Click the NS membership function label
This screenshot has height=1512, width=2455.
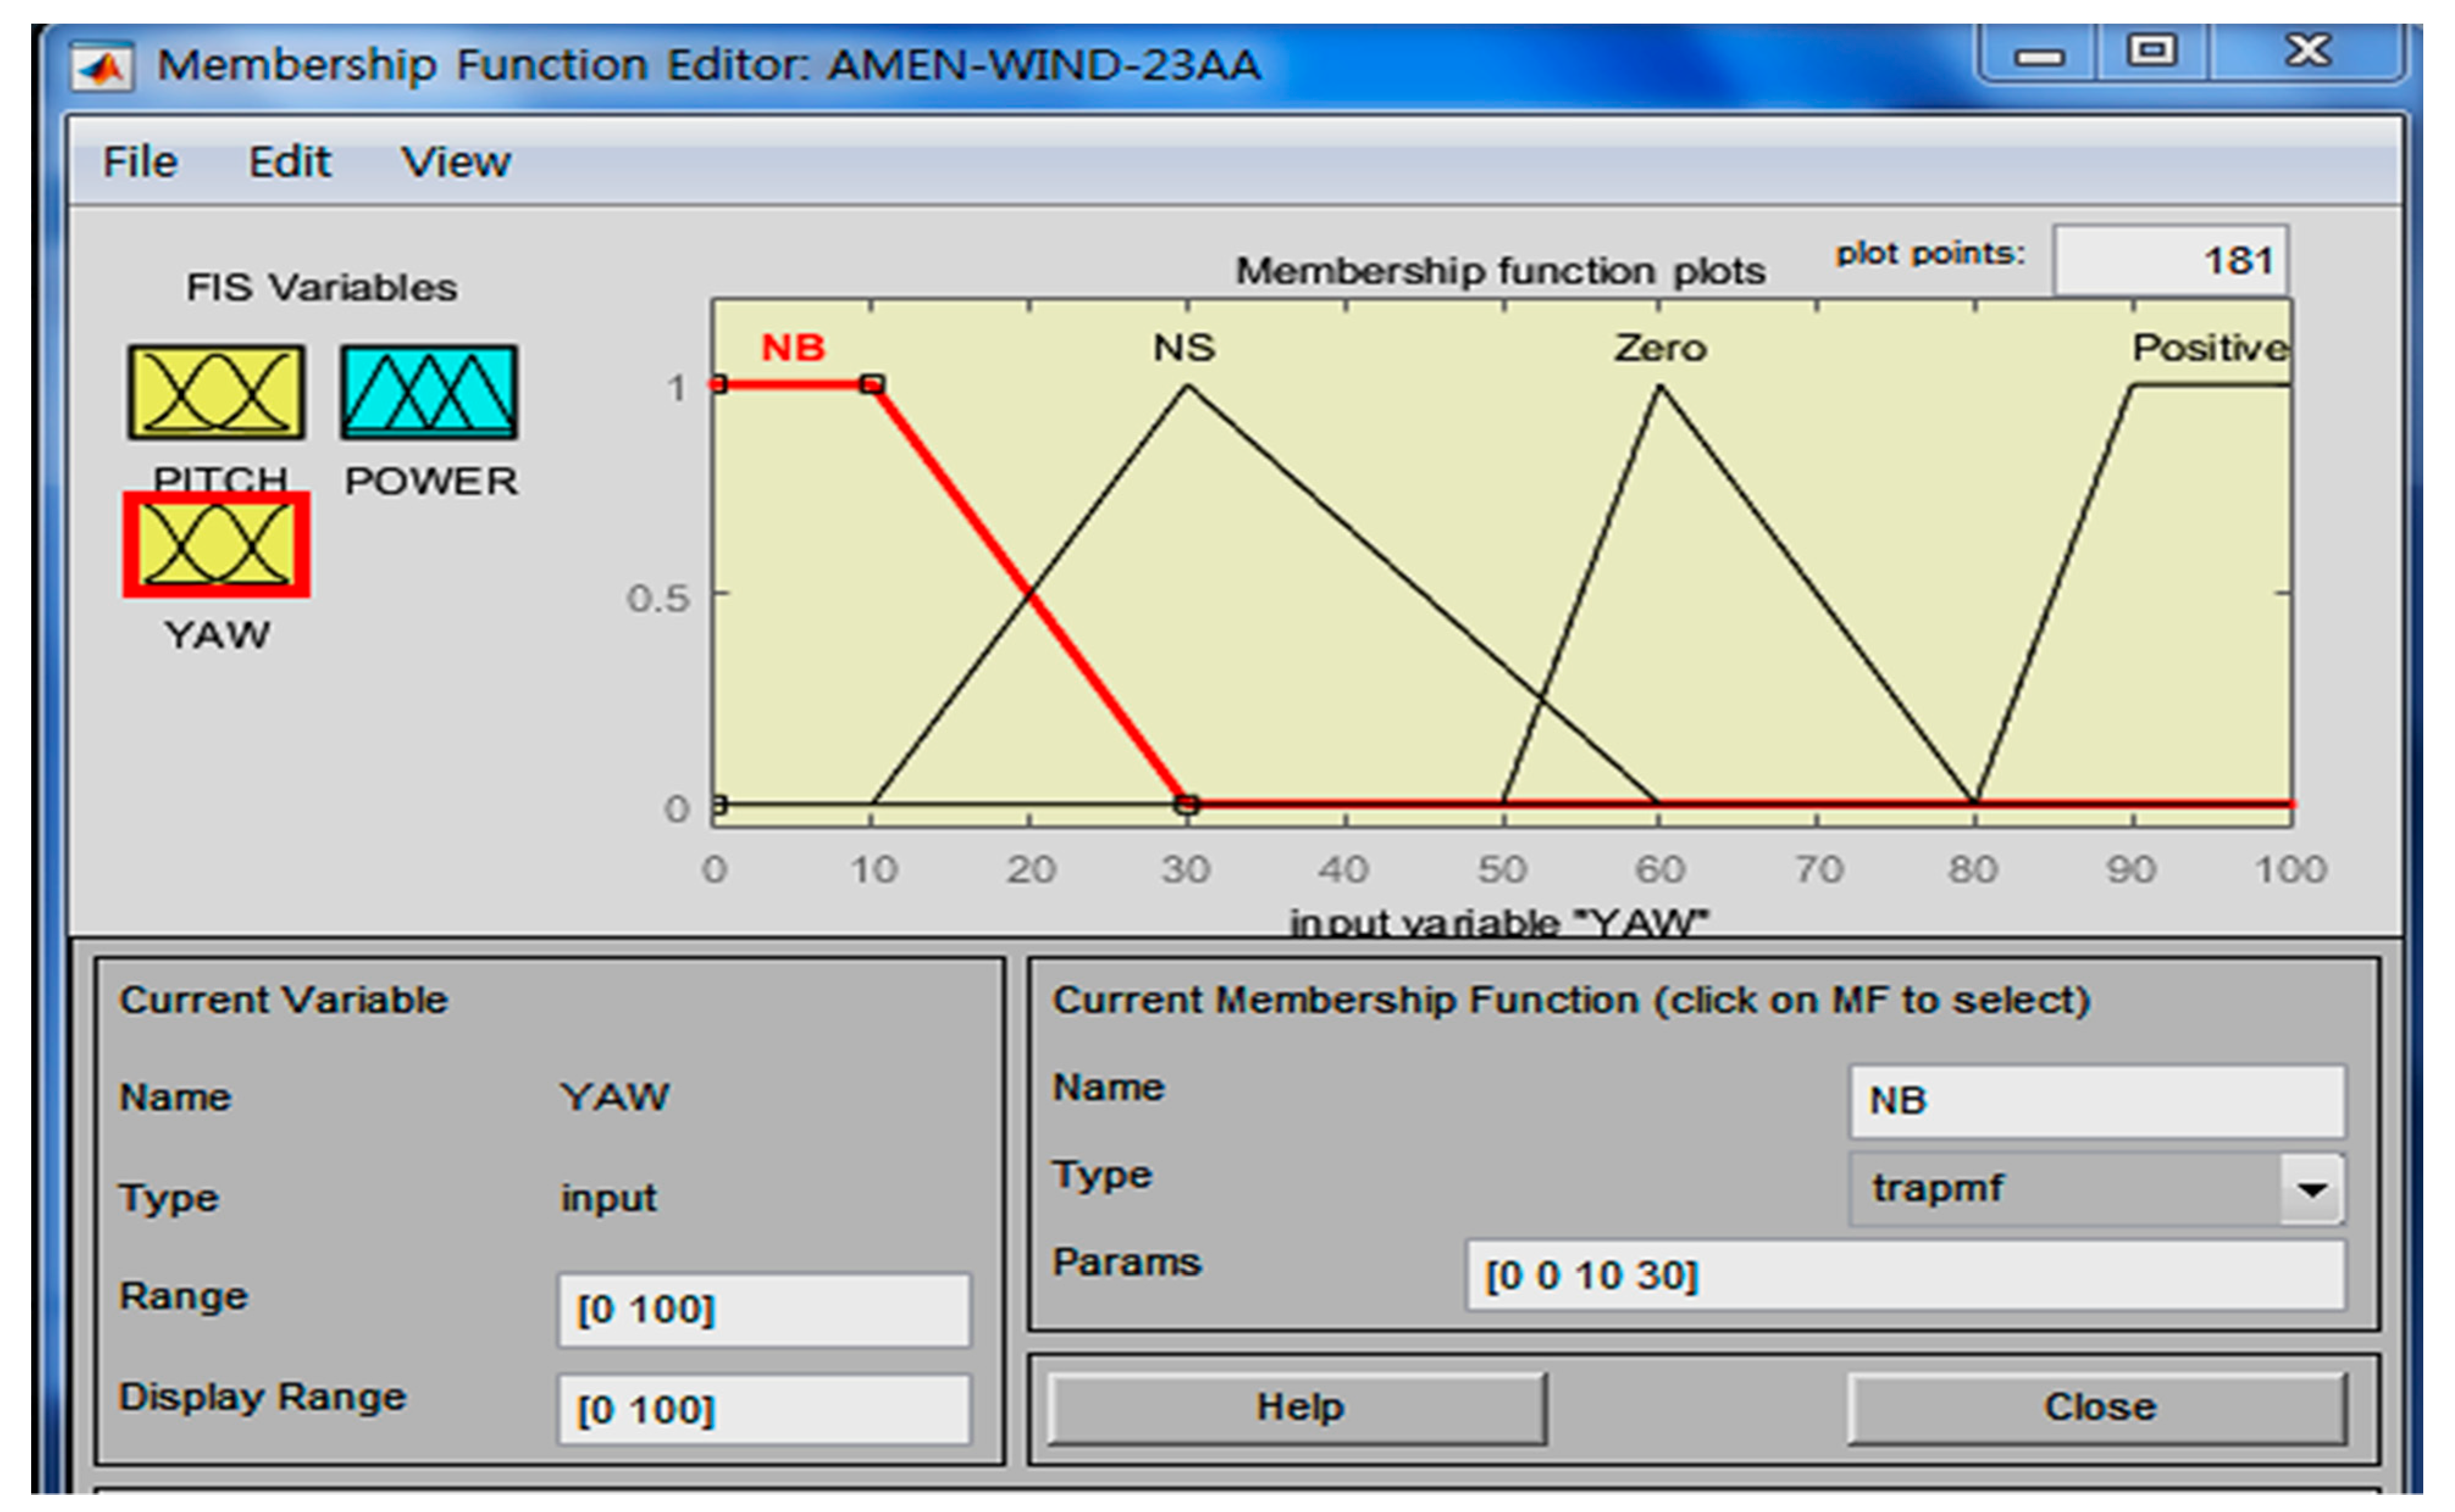point(1184,348)
